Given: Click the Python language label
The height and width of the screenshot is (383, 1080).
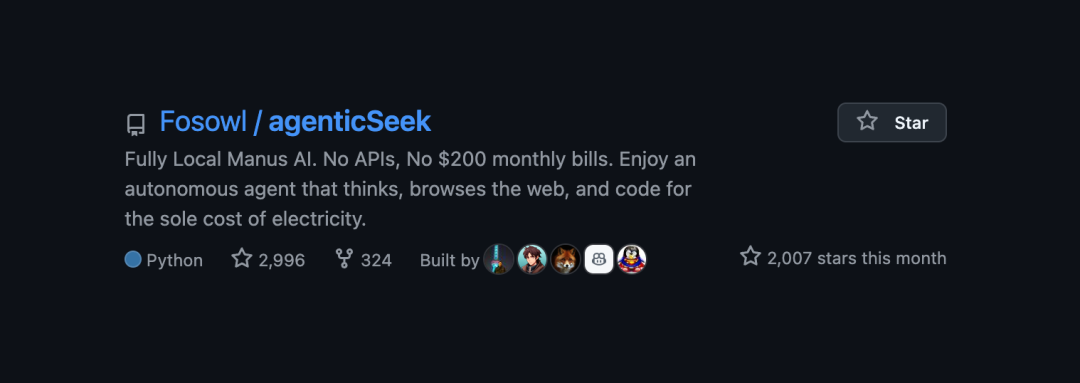Looking at the screenshot, I should click(x=174, y=260).
